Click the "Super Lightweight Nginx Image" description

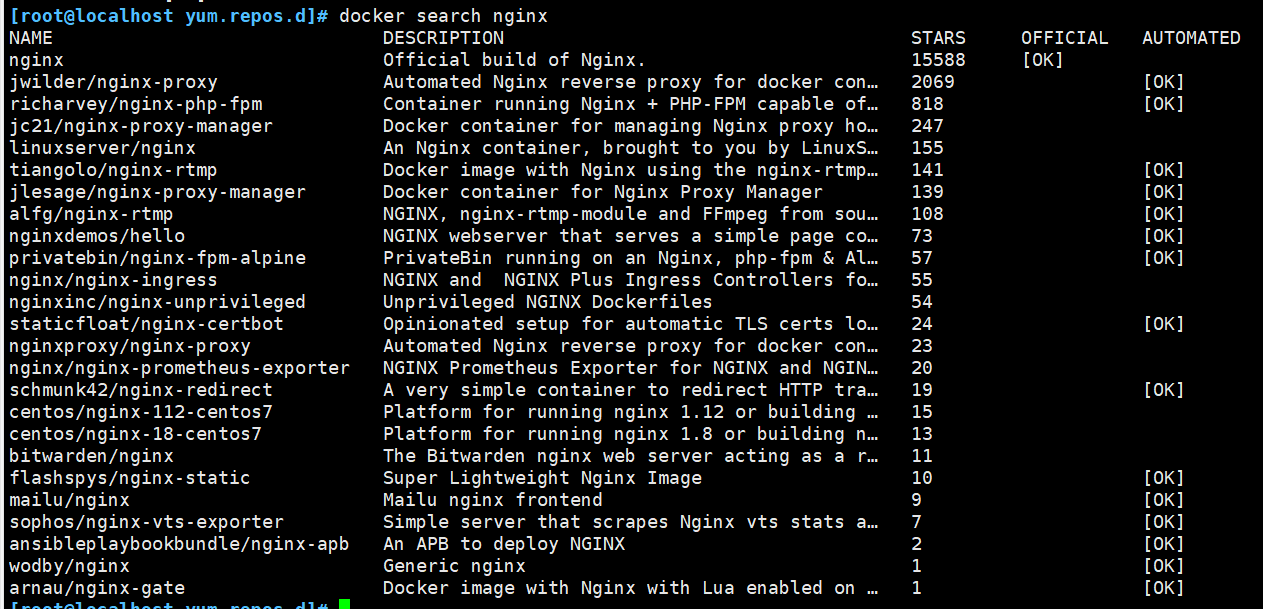tap(542, 478)
